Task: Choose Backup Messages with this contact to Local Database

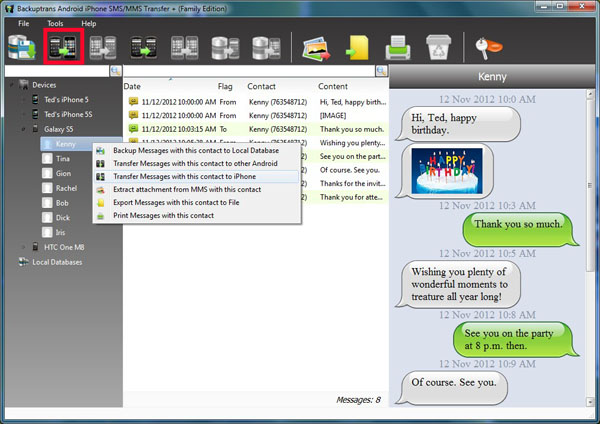Action: pyautogui.click(x=196, y=150)
